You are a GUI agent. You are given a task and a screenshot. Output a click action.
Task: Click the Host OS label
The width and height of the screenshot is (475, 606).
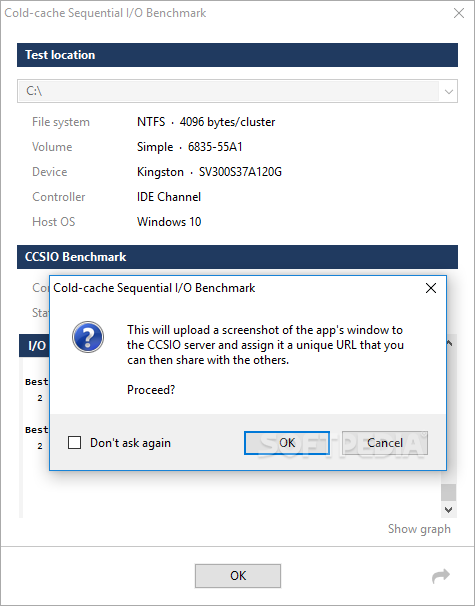coord(54,222)
